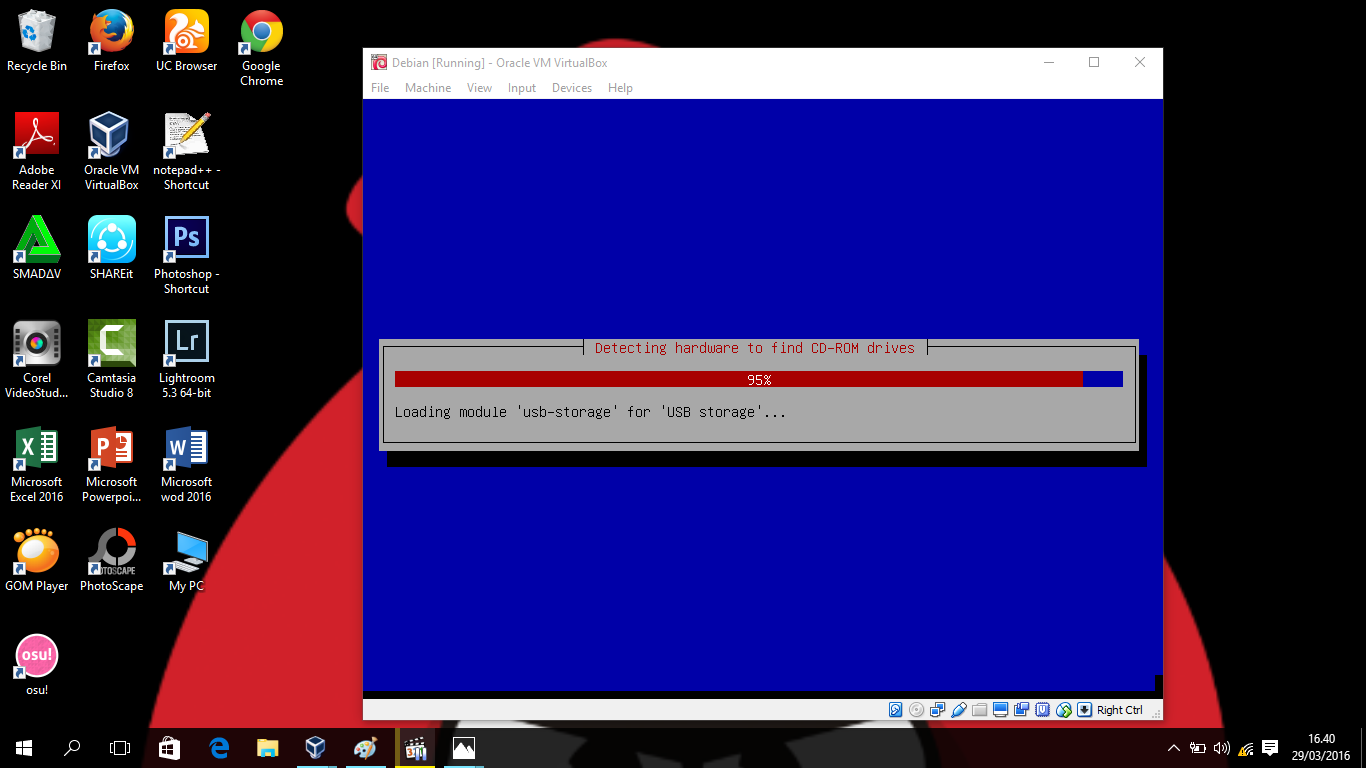The width and height of the screenshot is (1366, 768).
Task: Click the Wi-Fi network warning tray icon
Action: click(x=1246, y=748)
